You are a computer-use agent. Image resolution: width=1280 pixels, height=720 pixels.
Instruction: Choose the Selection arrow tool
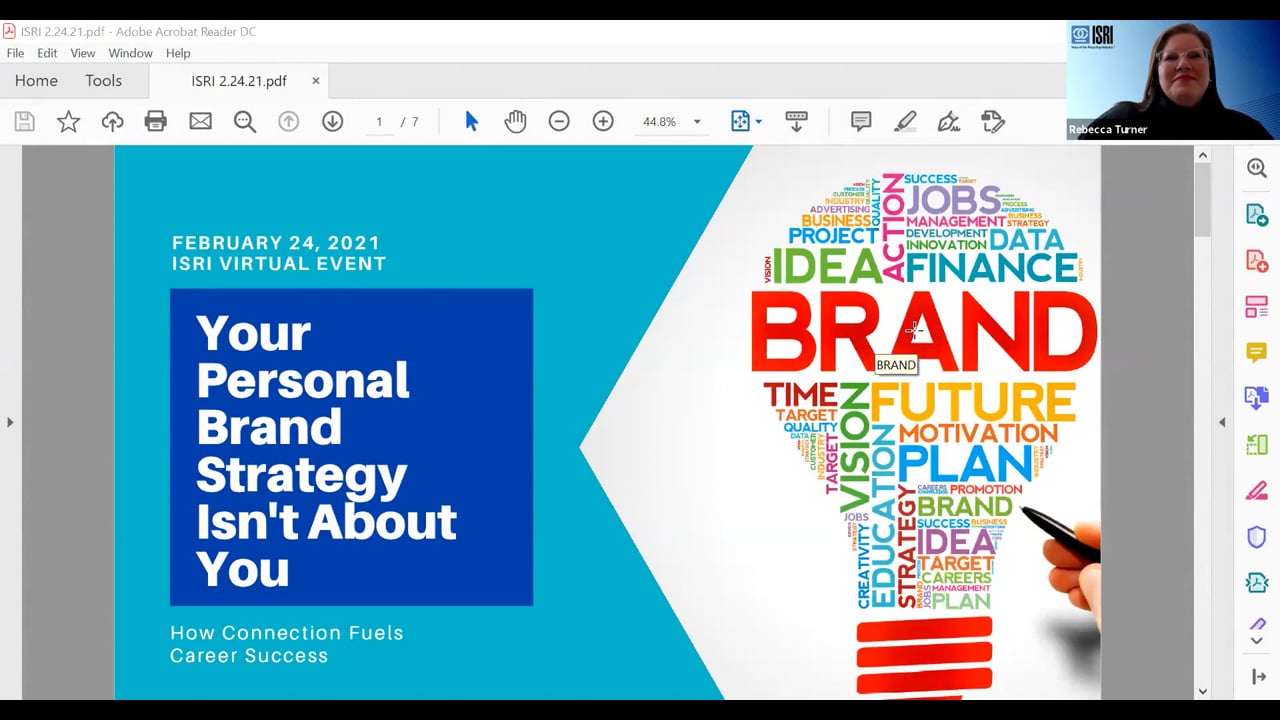pos(471,122)
